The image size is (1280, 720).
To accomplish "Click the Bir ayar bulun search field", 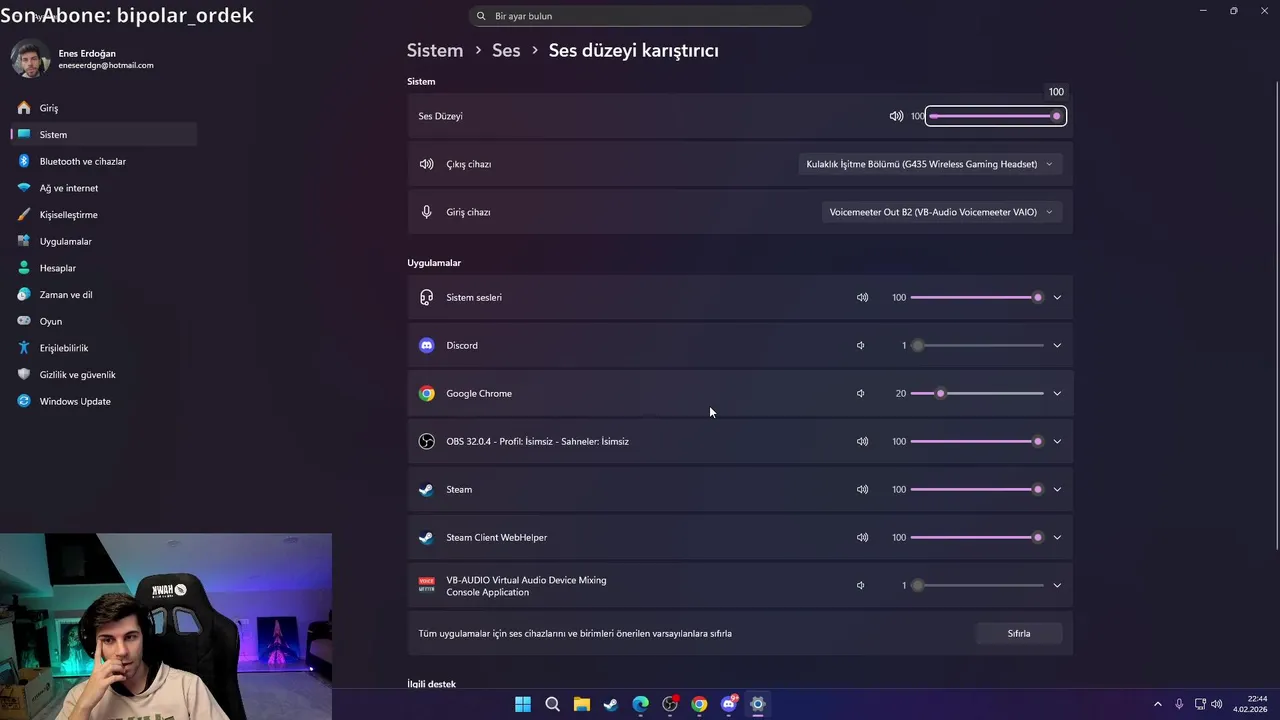I will [x=640, y=16].
